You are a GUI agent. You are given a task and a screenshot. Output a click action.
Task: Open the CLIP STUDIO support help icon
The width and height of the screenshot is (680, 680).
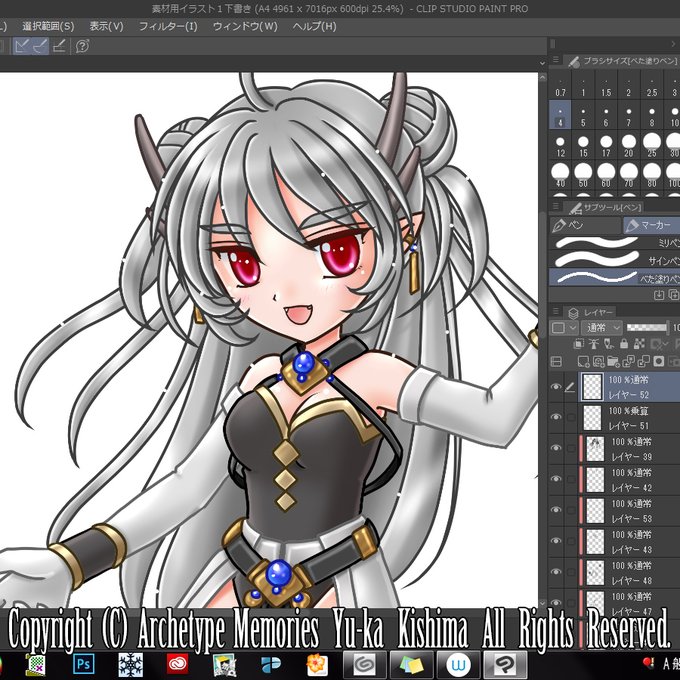[x=82, y=46]
